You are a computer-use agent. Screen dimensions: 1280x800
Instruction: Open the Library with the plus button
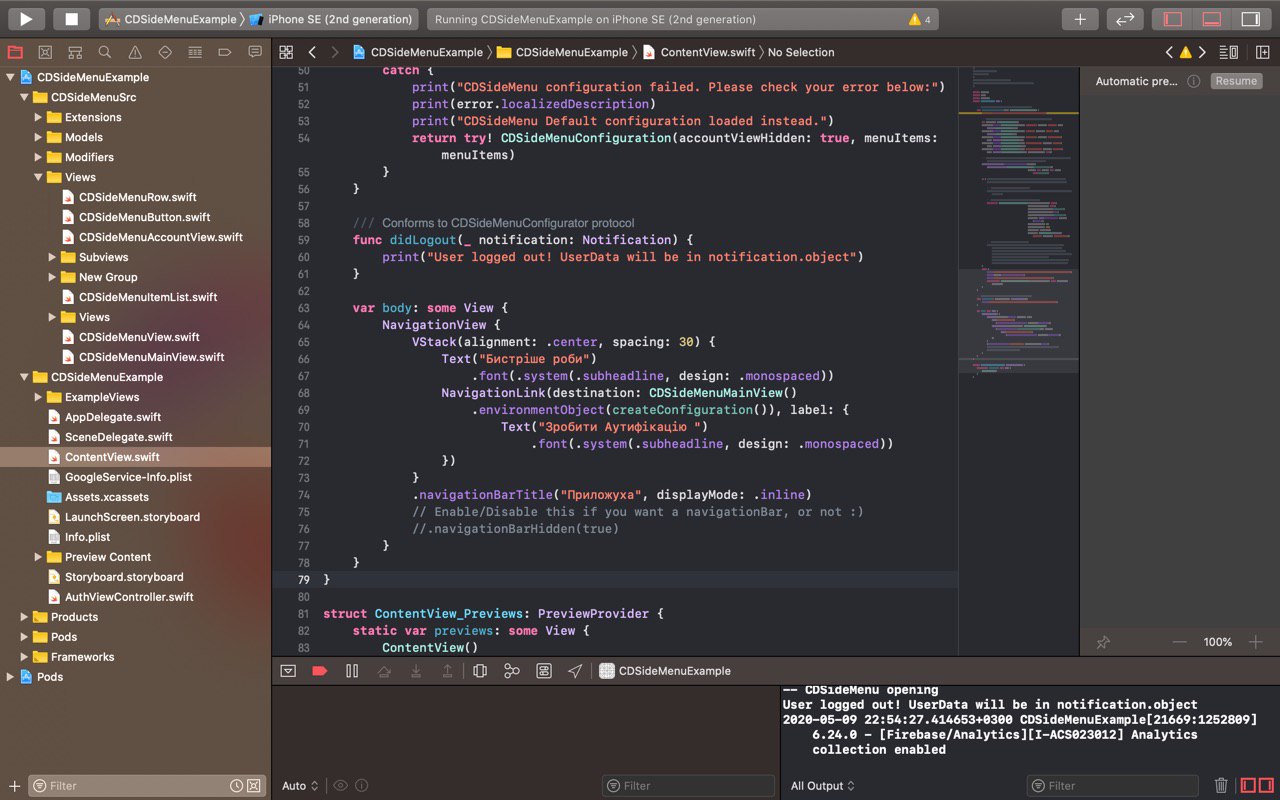pos(1080,19)
